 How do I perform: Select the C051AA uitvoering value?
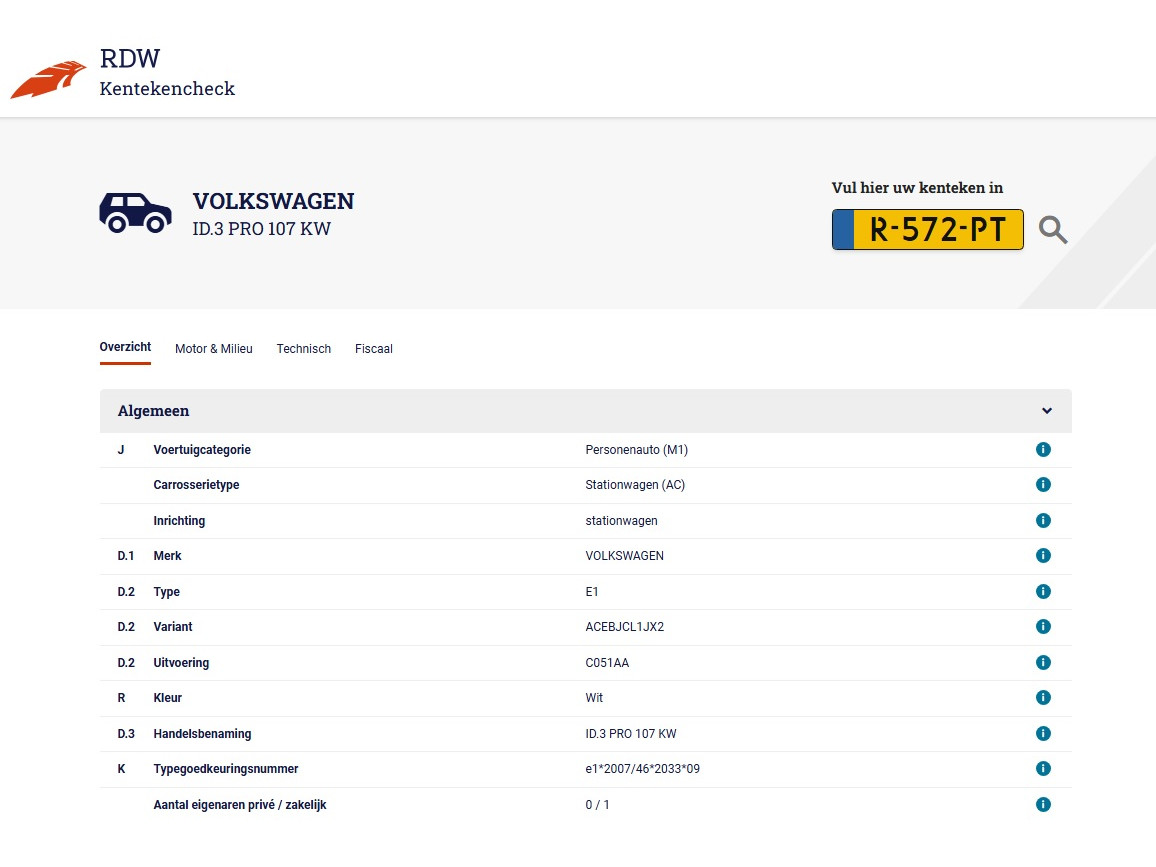tap(607, 663)
